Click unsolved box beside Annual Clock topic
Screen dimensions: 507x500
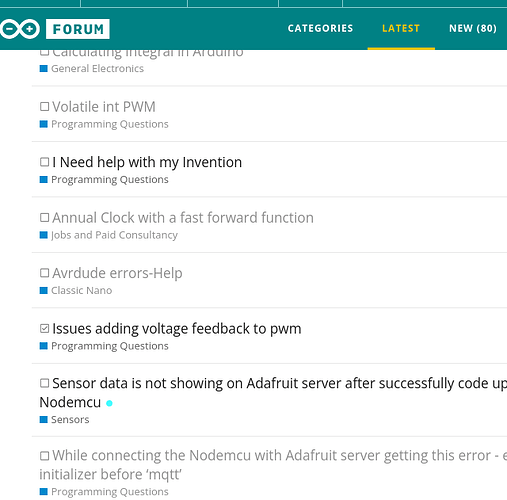click(x=44, y=218)
